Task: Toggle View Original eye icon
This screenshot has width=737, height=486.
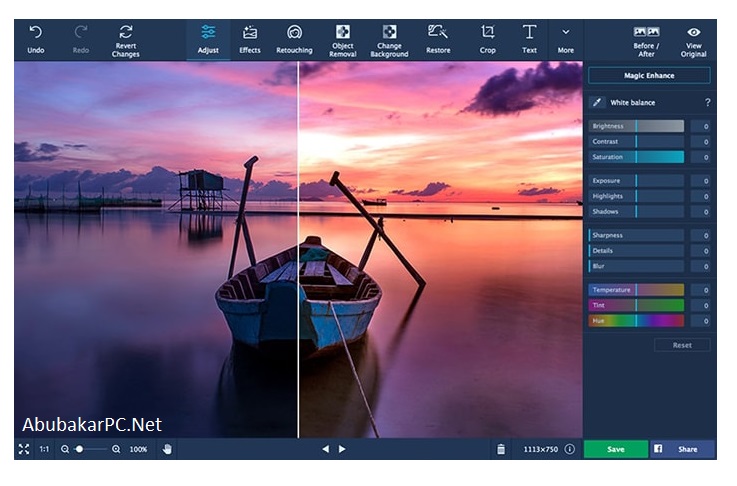Action: click(x=694, y=32)
